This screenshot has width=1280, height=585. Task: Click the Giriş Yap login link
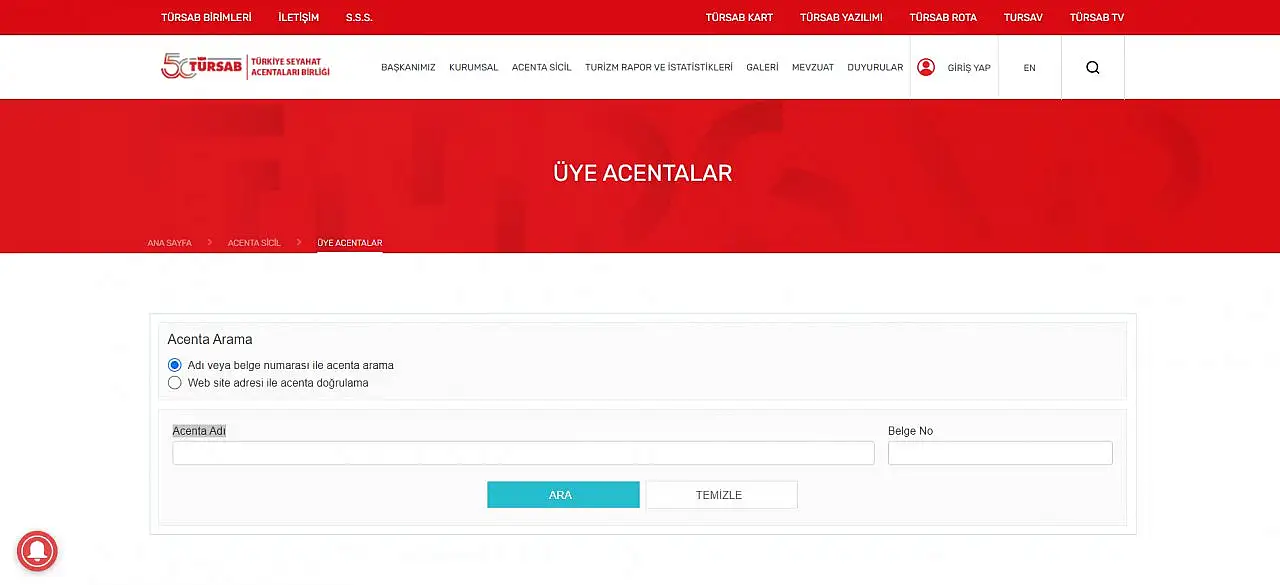[x=968, y=68]
